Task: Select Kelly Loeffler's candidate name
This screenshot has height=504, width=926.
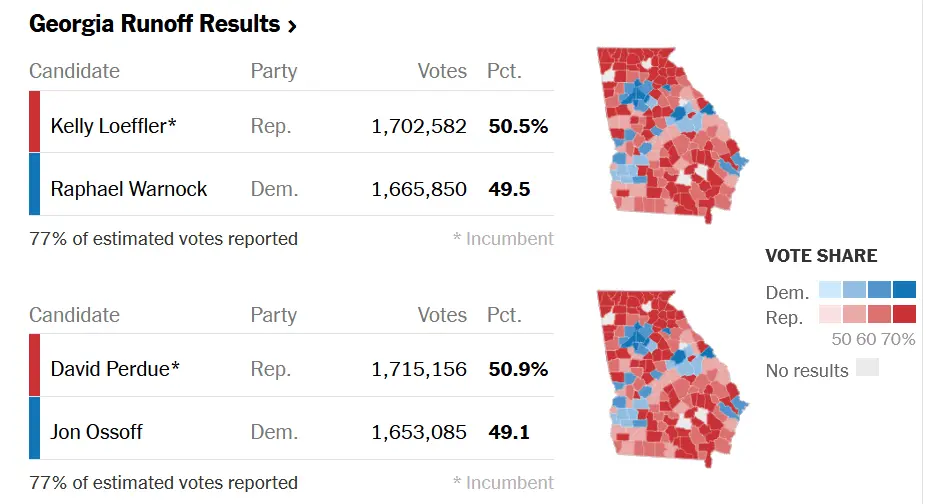Action: pos(113,127)
